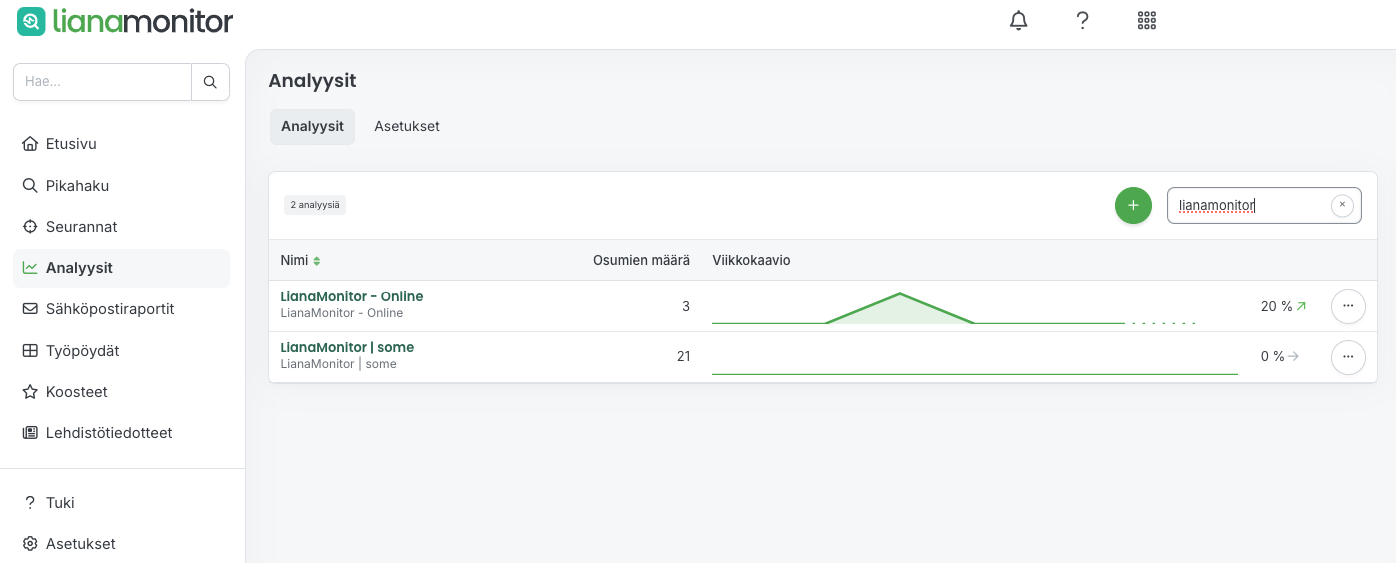Open the notifications bell
The width and height of the screenshot is (1396, 563).
pos(1018,20)
